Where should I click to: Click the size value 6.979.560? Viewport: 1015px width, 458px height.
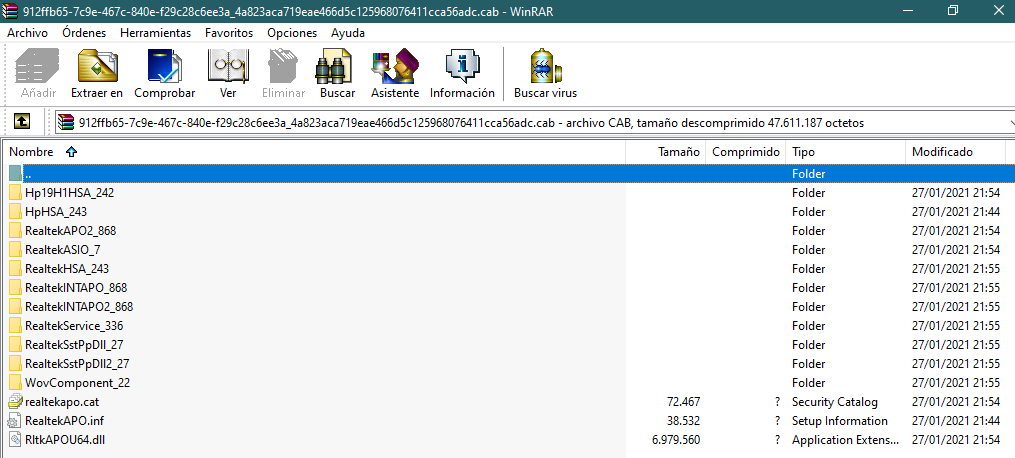(676, 440)
